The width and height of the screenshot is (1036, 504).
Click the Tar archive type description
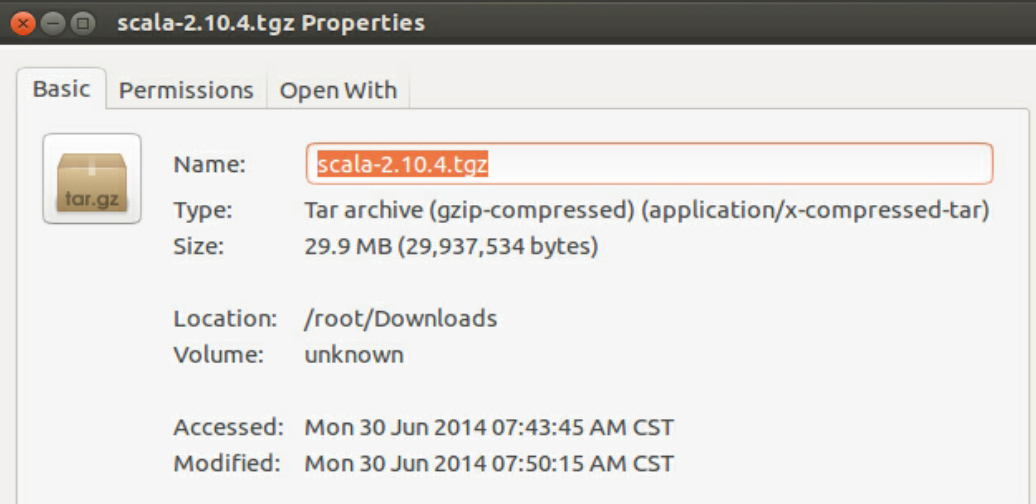click(x=646, y=210)
